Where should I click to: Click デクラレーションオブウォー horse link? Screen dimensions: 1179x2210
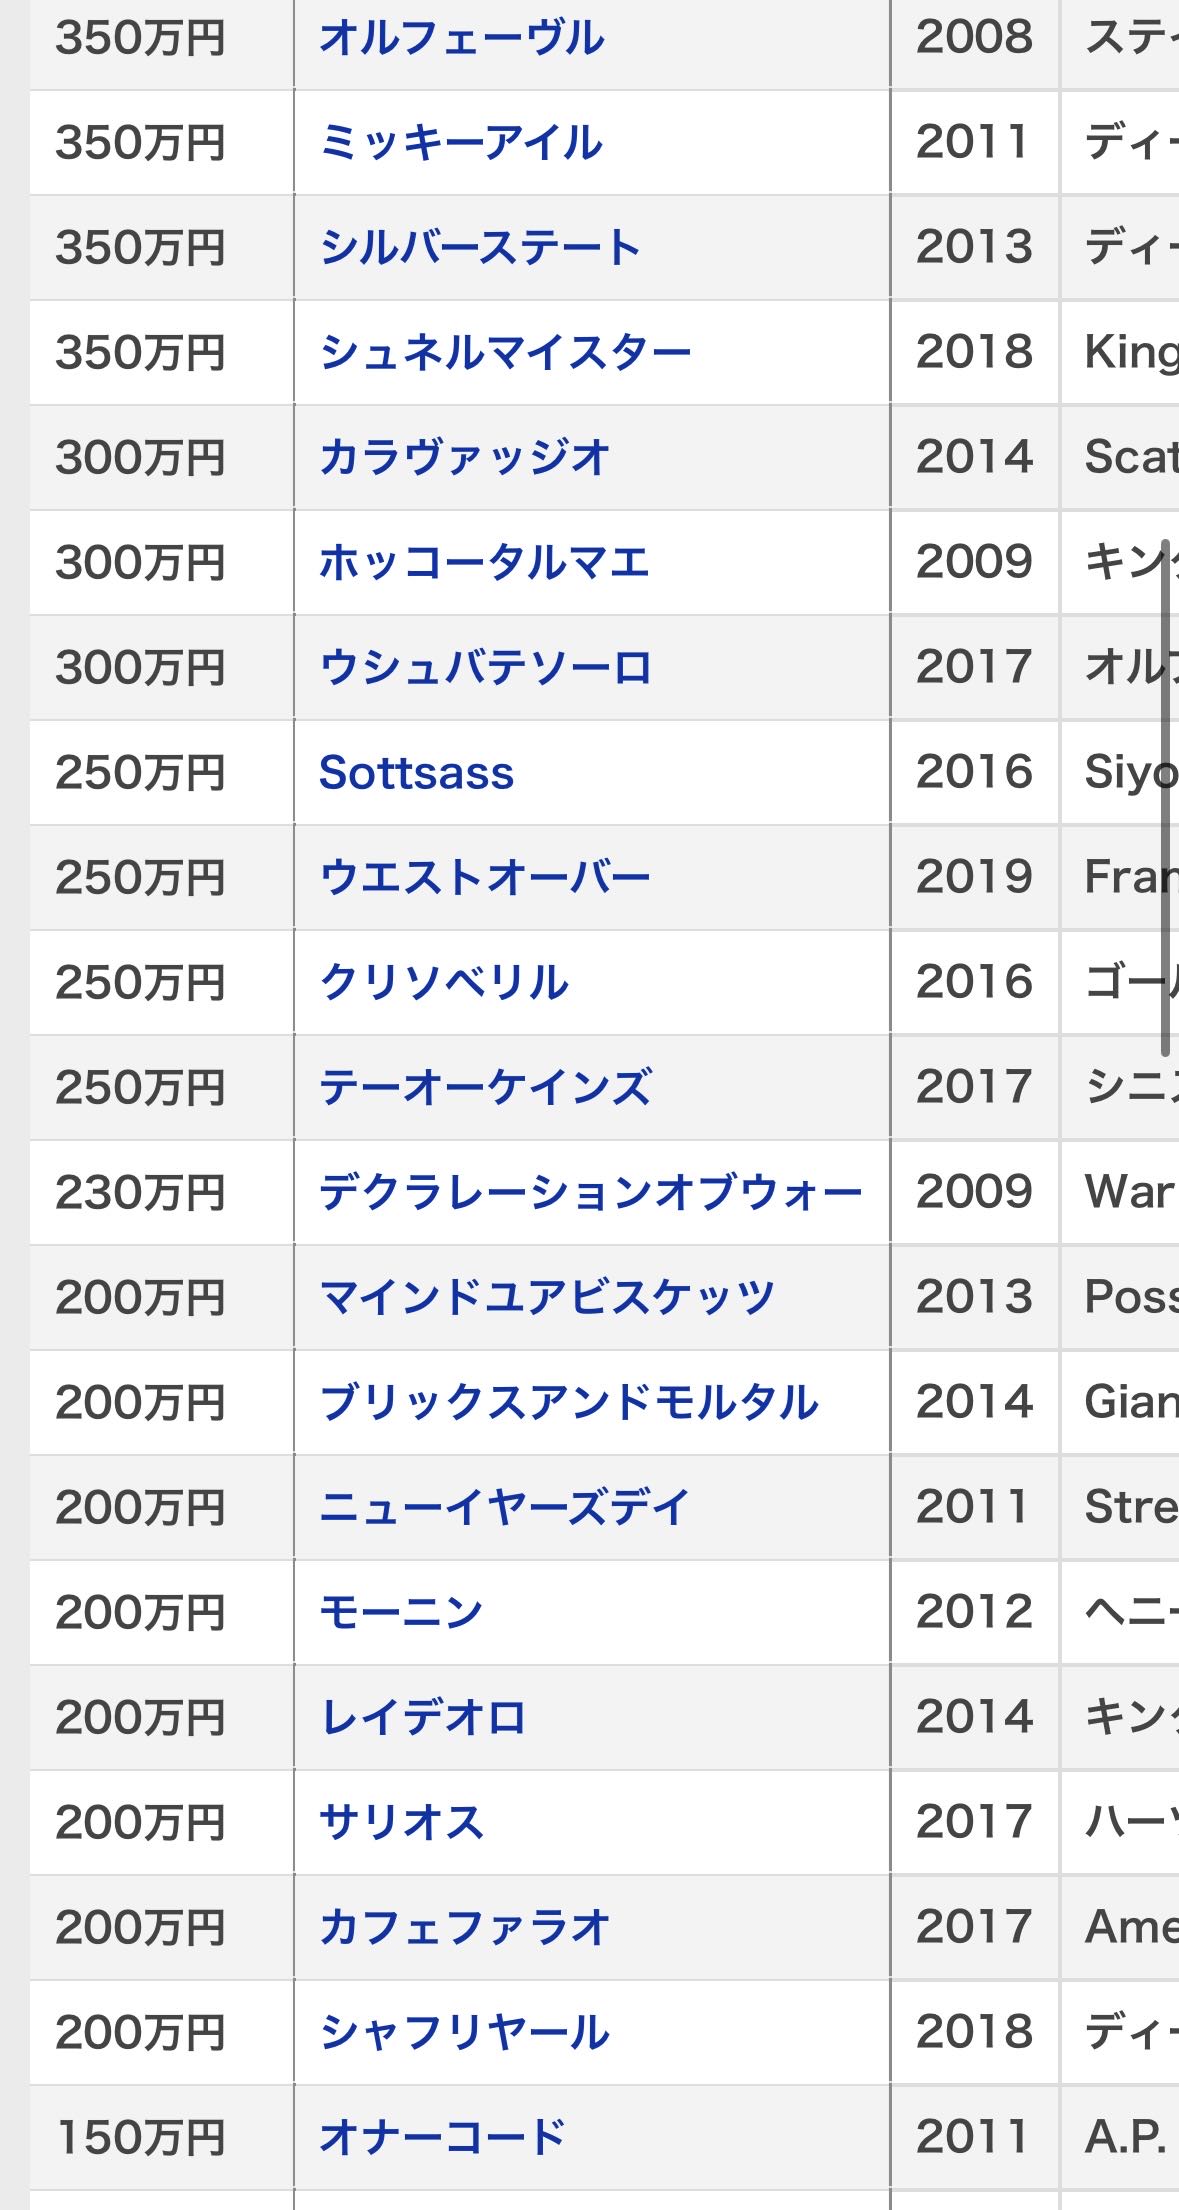pyautogui.click(x=590, y=1193)
